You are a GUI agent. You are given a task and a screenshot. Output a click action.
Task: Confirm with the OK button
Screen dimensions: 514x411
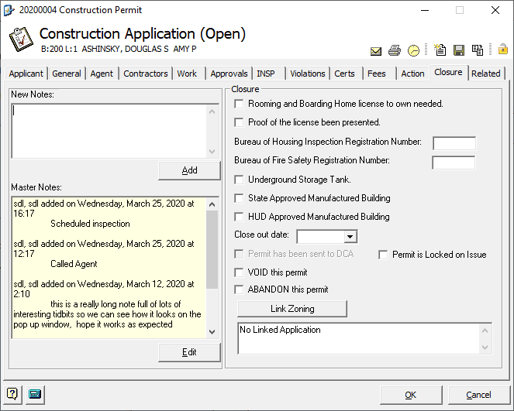(x=411, y=395)
